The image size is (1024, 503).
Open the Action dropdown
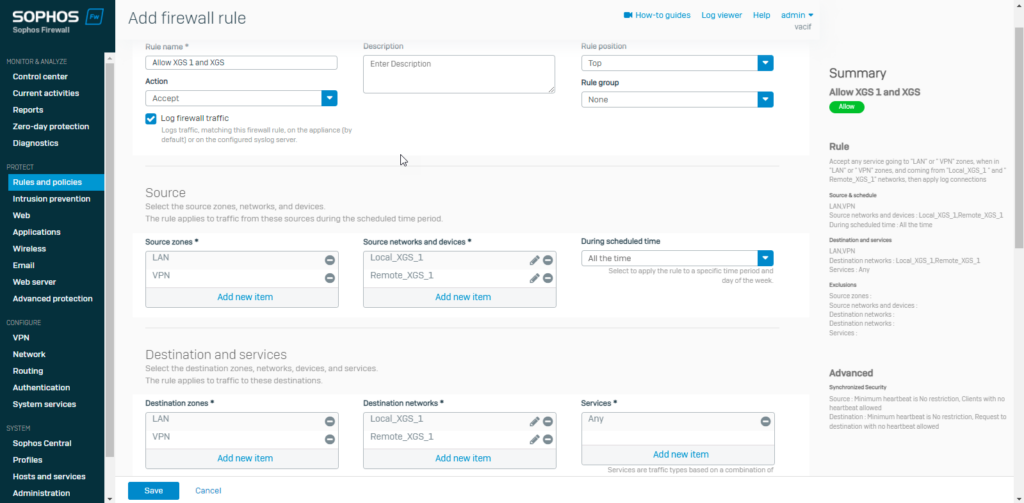click(329, 98)
